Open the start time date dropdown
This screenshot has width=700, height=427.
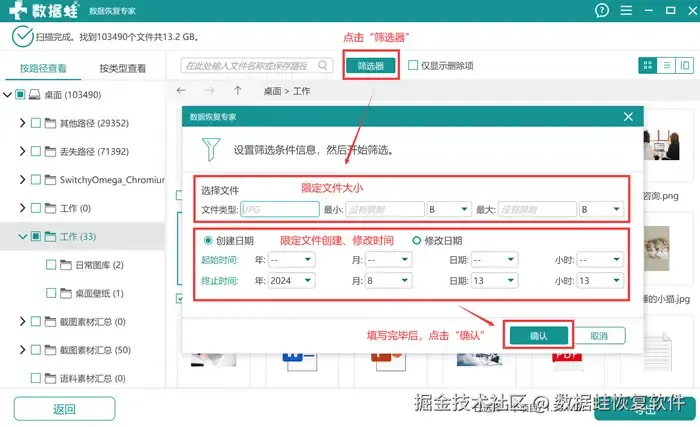pos(494,260)
